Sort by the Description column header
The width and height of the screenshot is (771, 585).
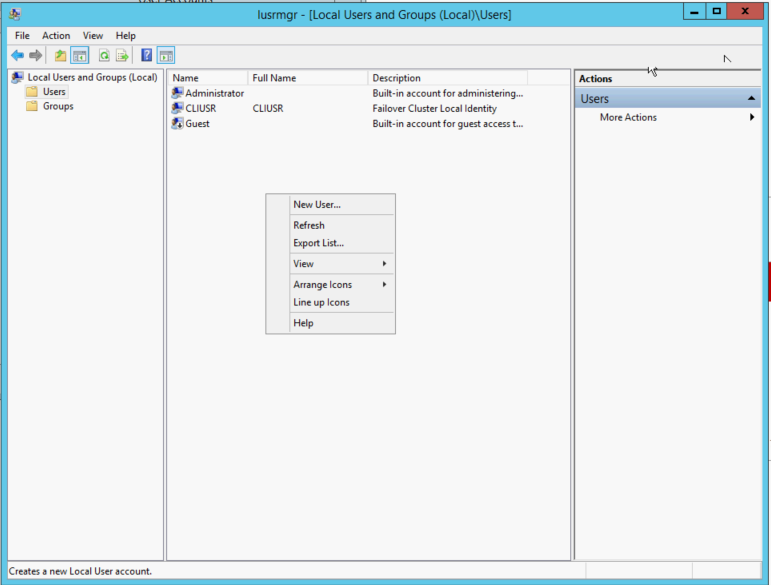coord(447,78)
